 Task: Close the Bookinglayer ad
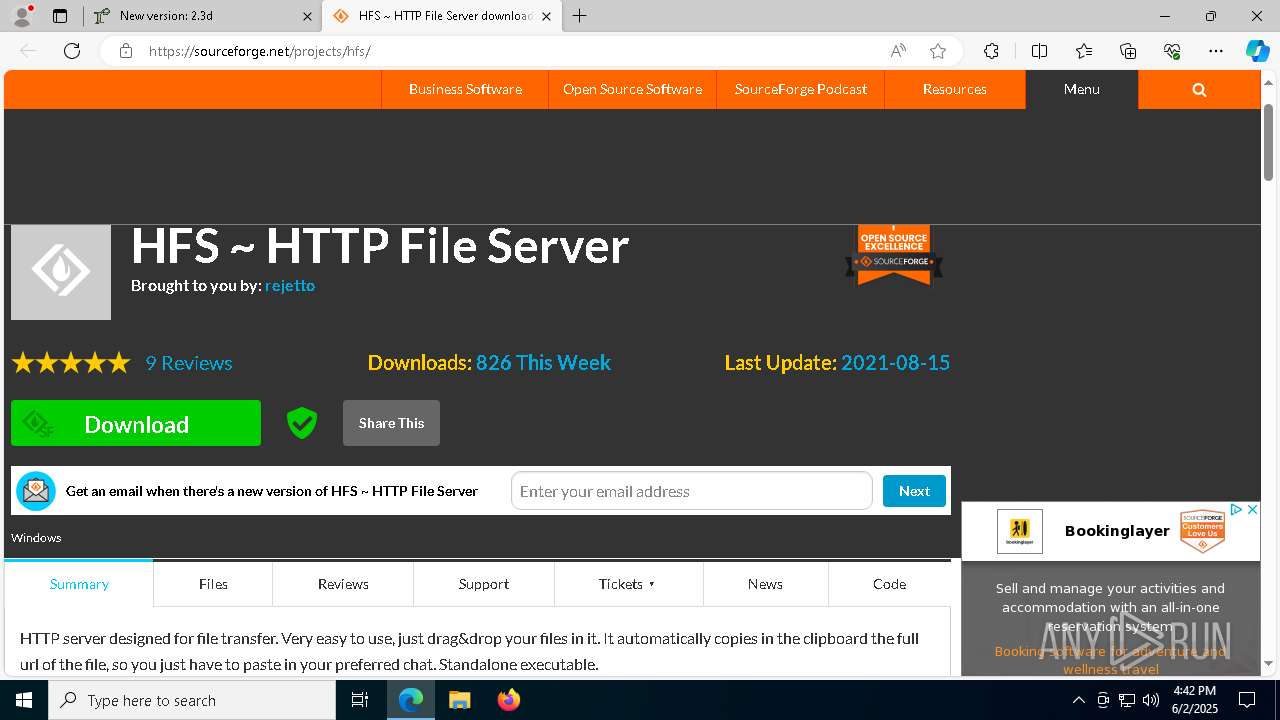[x=1252, y=510]
